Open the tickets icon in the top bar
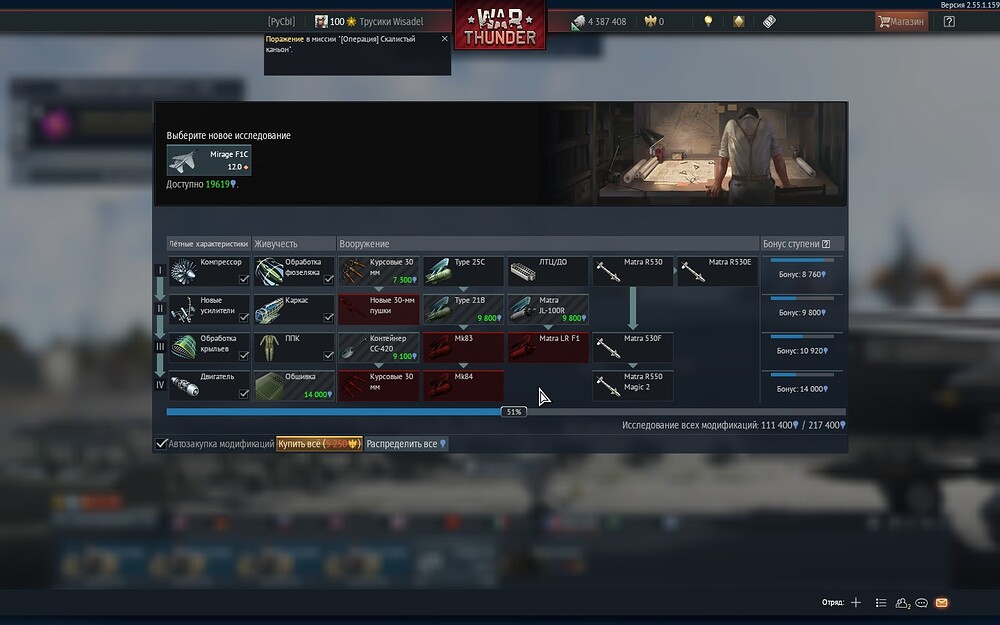 pyautogui.click(x=769, y=21)
